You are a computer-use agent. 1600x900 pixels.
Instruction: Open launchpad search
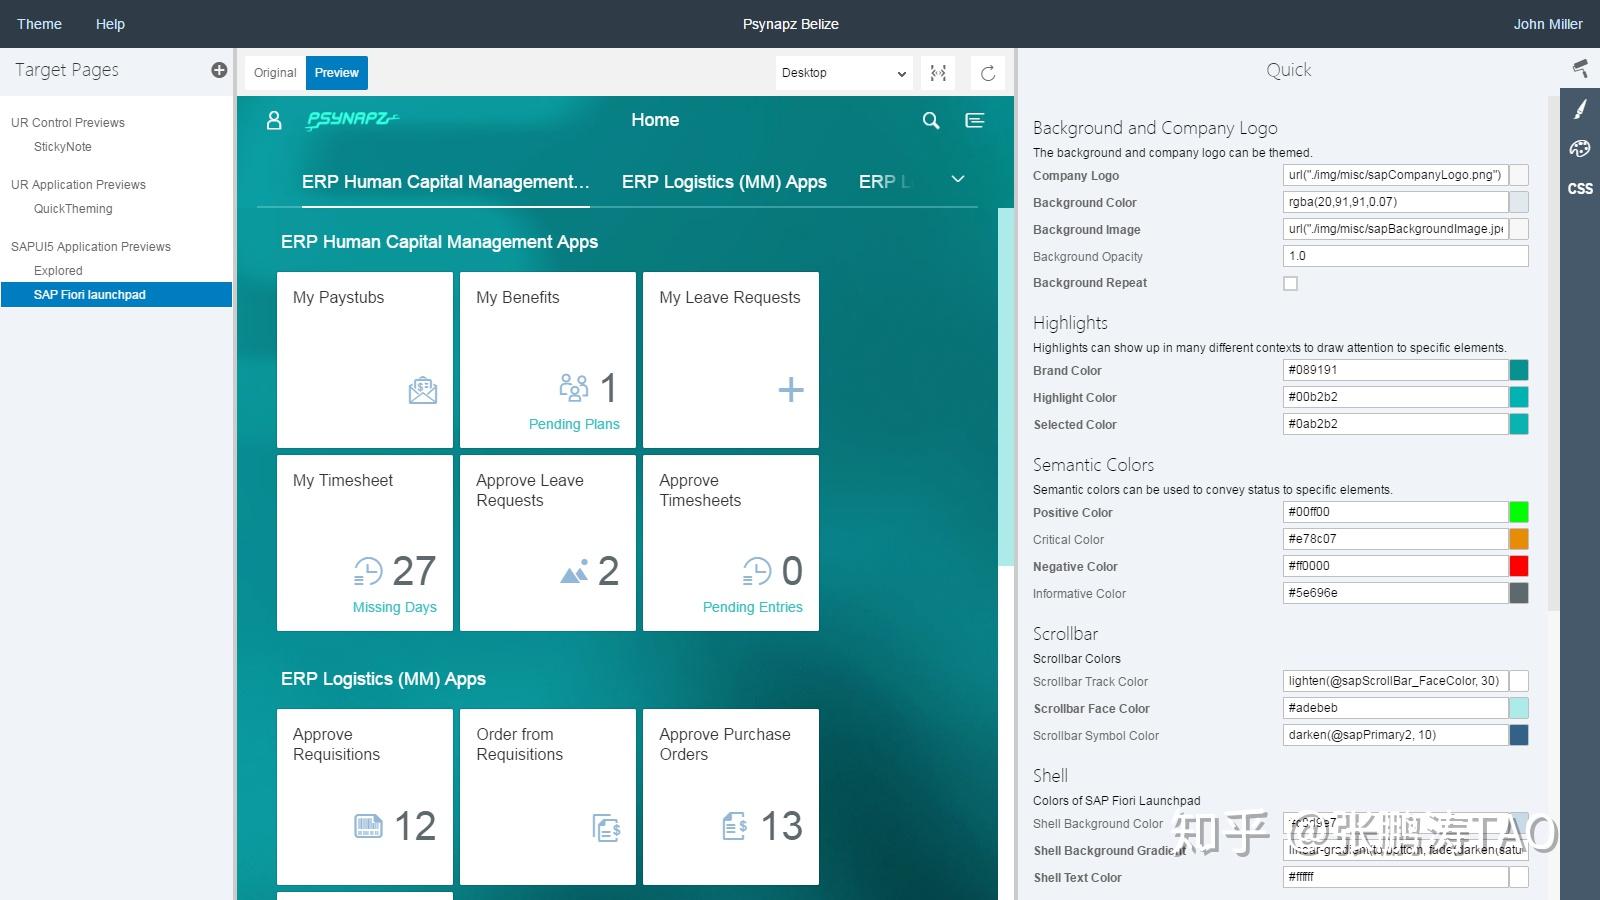(931, 121)
